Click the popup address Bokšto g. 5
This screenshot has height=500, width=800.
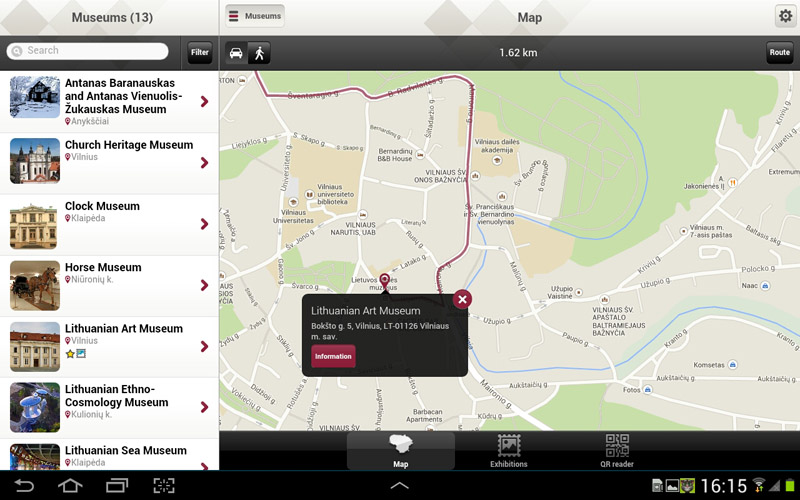tap(380, 331)
